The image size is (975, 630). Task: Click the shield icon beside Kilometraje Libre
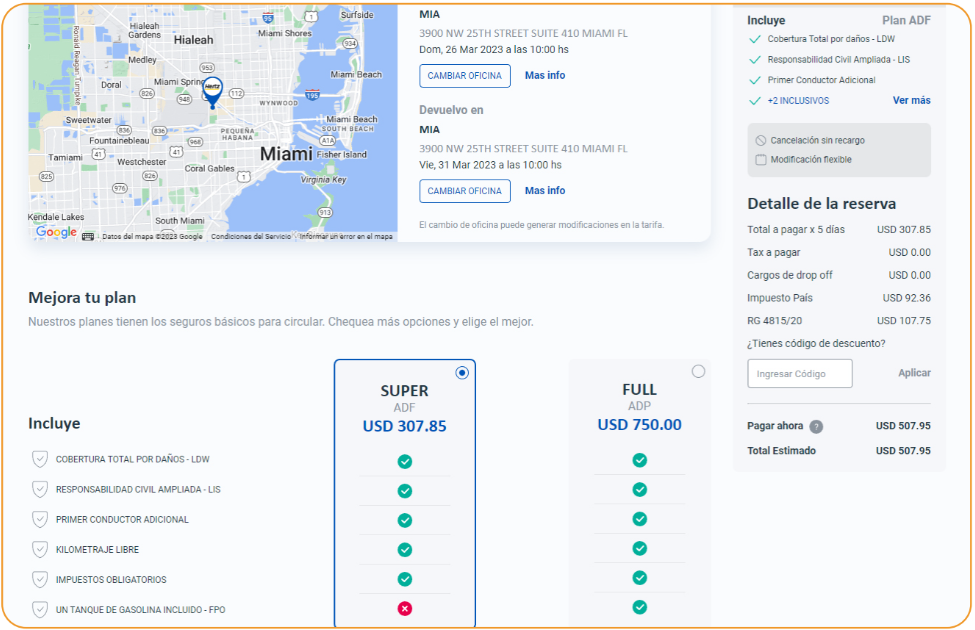[40, 550]
